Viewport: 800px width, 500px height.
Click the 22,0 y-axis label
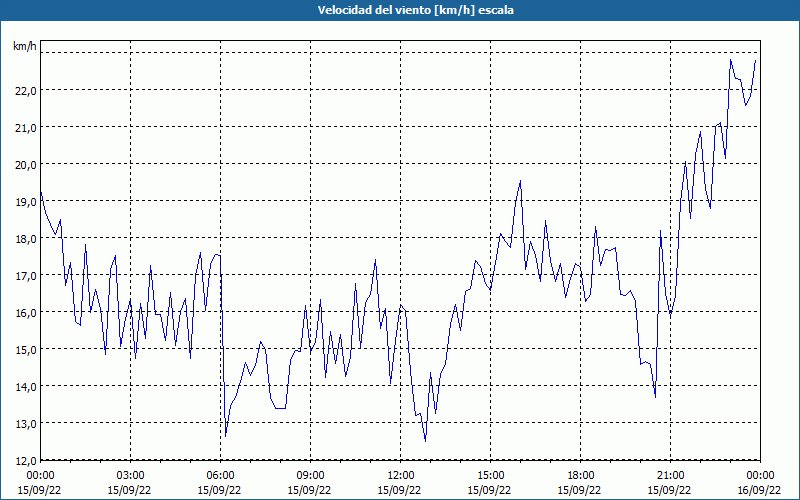(x=26, y=91)
